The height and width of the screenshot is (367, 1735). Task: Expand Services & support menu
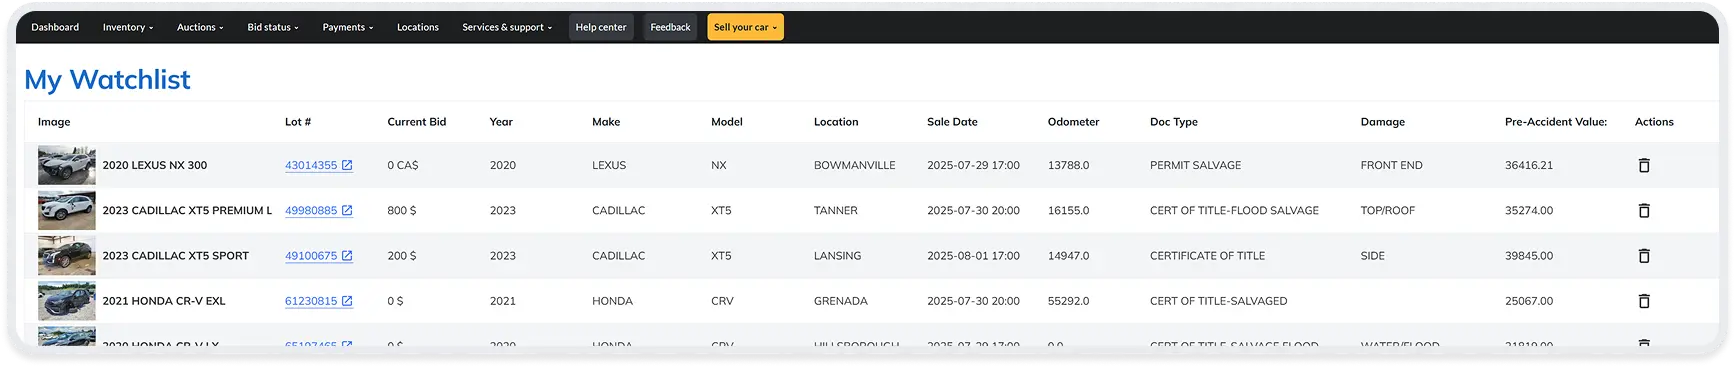coord(507,27)
